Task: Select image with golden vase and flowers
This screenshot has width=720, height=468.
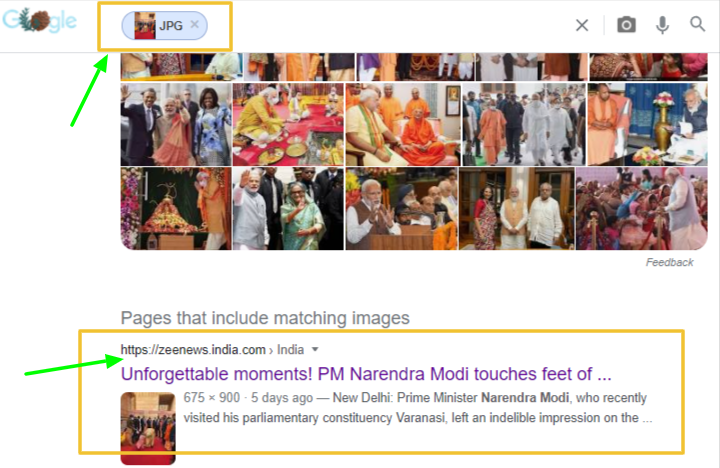Action: [647, 124]
